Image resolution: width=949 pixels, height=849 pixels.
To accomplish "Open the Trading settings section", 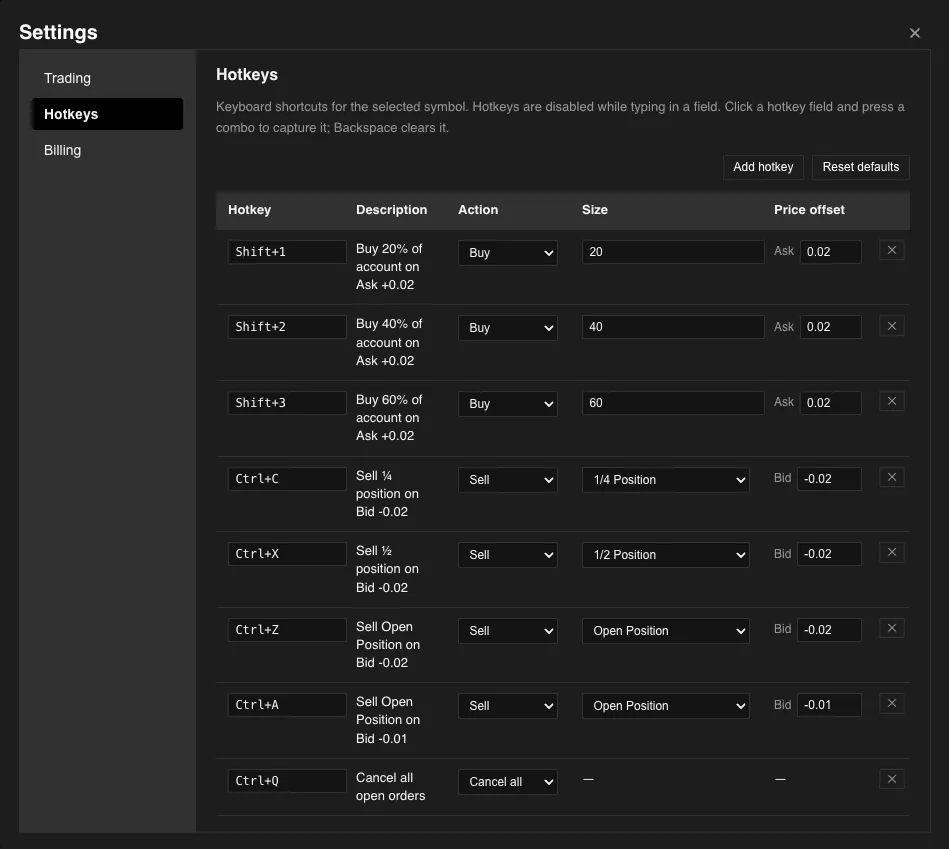I will click(107, 78).
